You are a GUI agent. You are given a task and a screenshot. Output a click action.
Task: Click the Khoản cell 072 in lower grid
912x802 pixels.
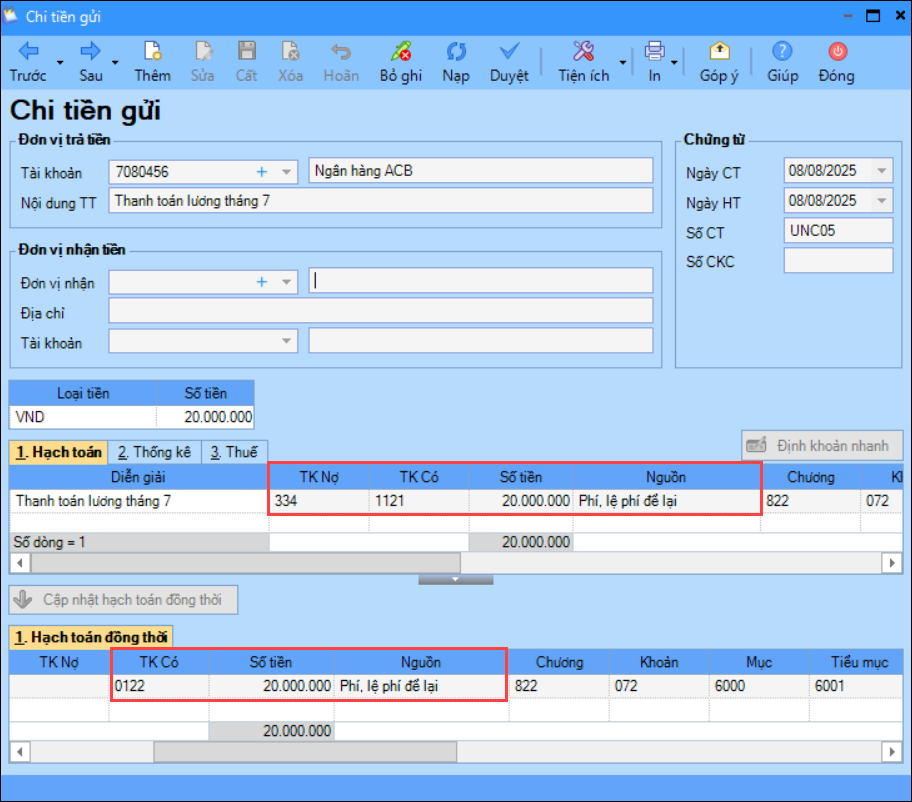coord(659,686)
